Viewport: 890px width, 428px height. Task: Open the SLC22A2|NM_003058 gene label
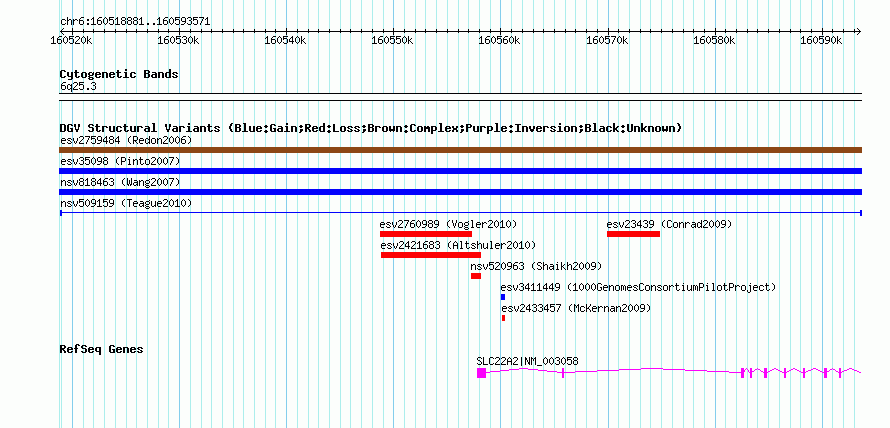(x=528, y=362)
